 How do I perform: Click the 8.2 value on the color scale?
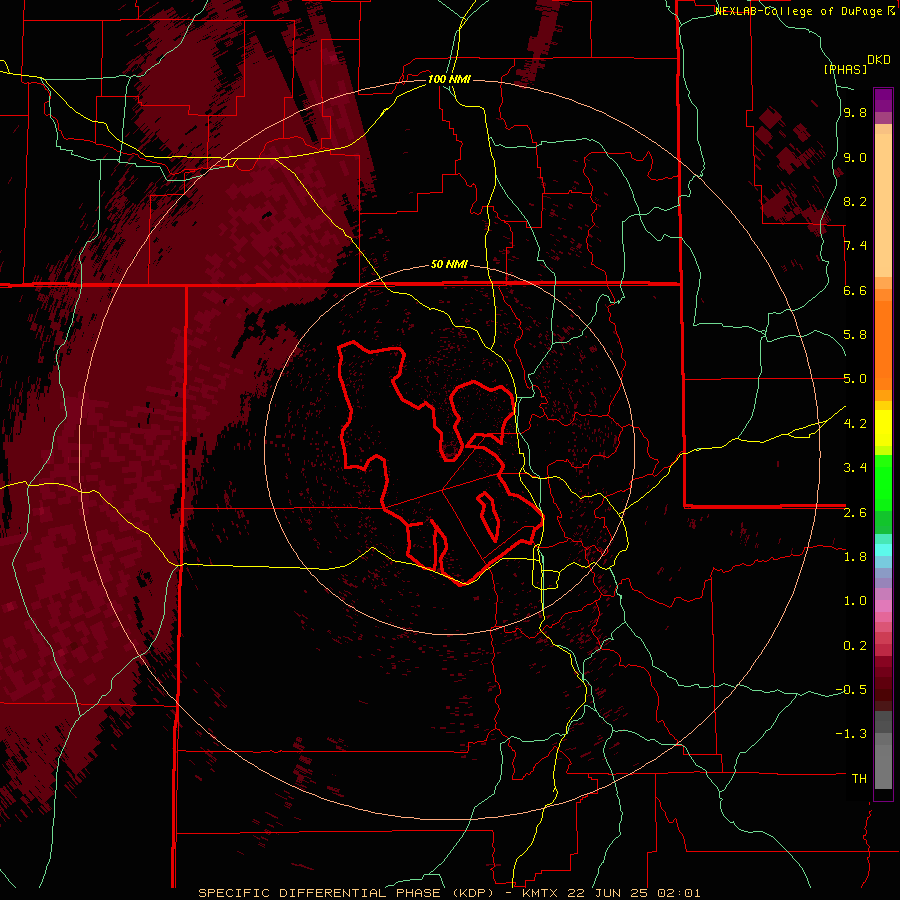855,202
